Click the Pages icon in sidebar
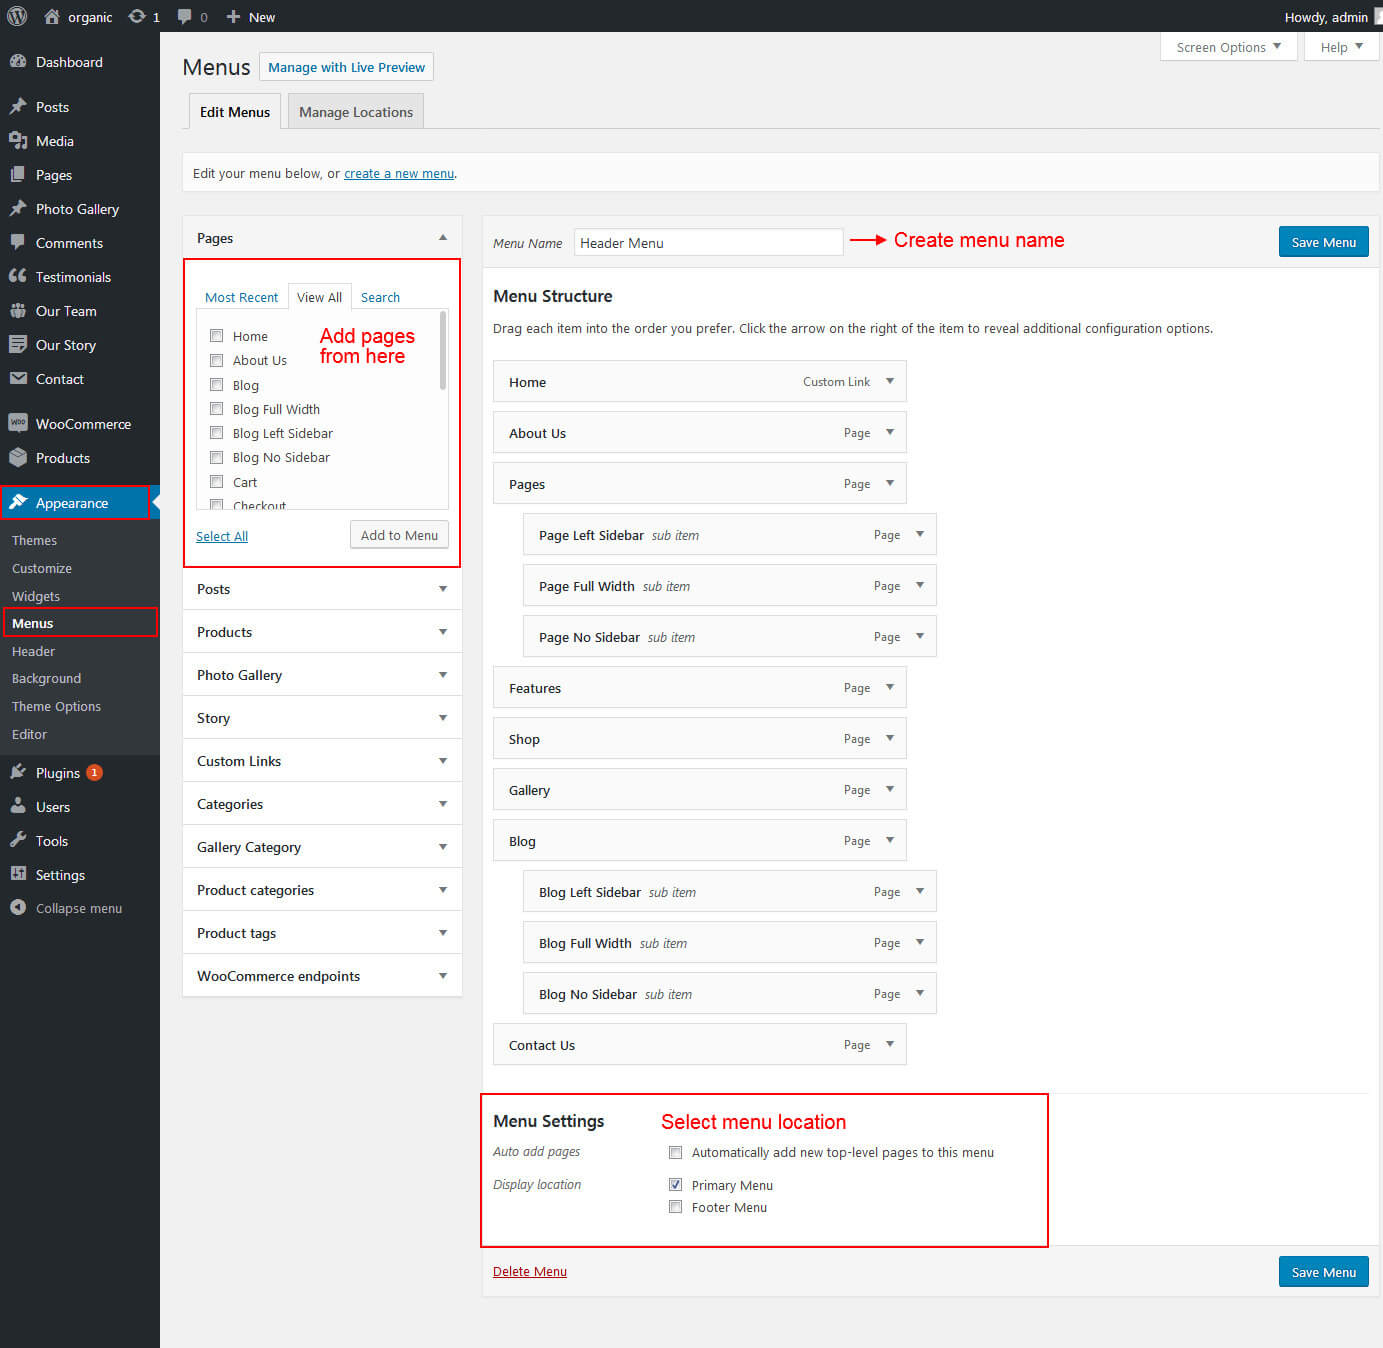Image resolution: width=1383 pixels, height=1348 pixels. [x=18, y=174]
